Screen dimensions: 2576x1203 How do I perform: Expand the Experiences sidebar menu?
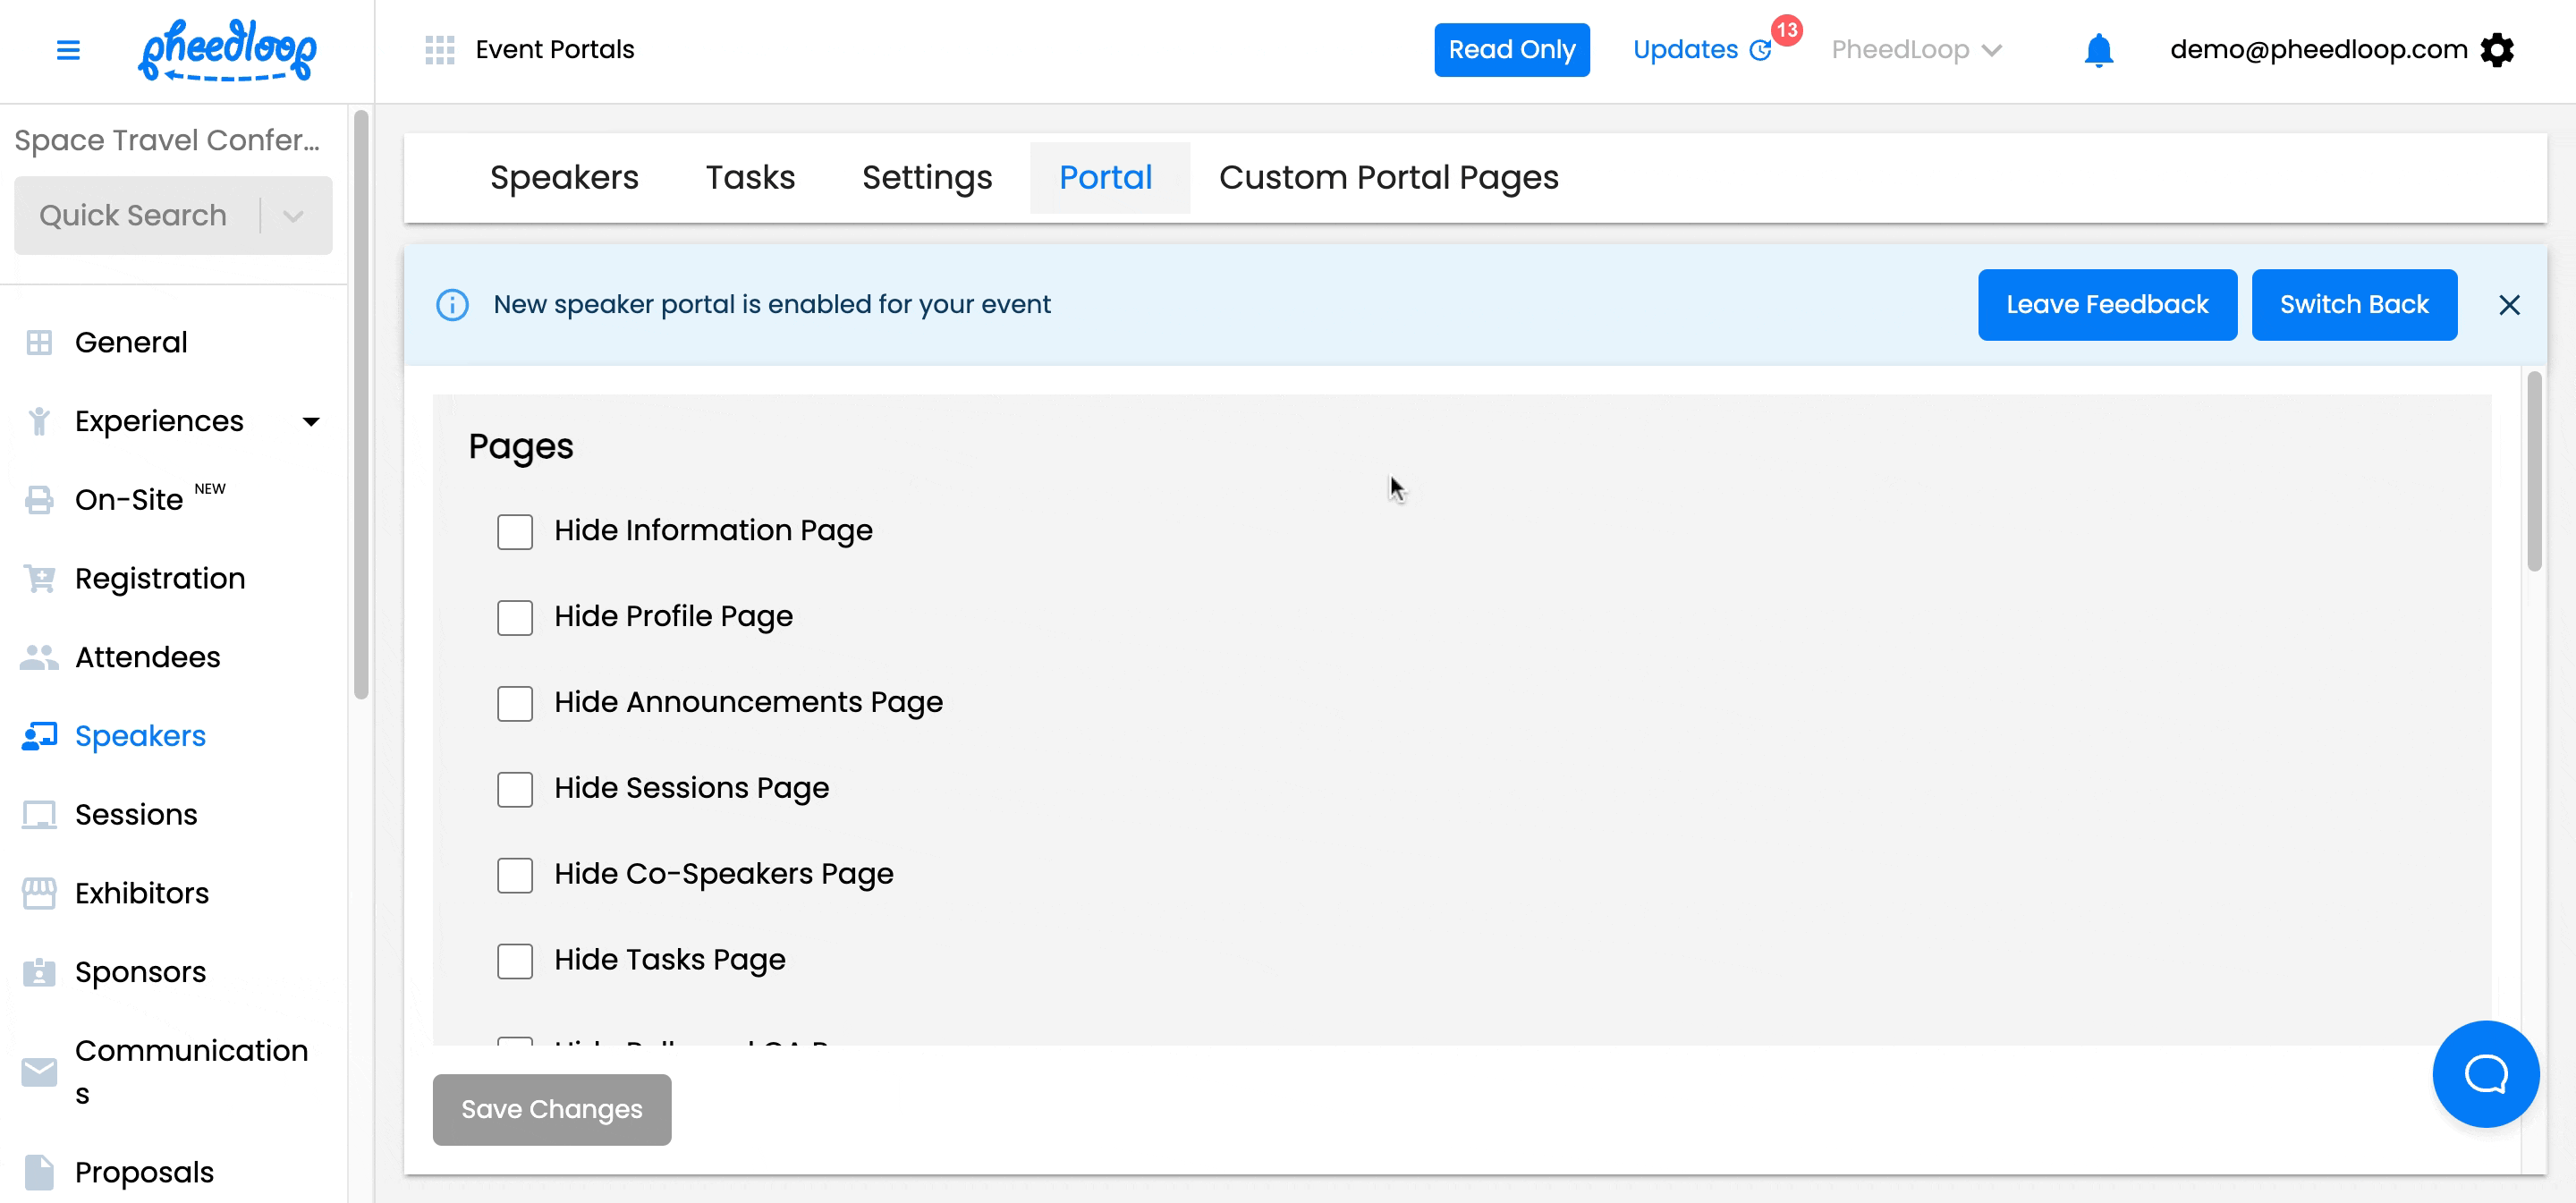[x=311, y=421]
